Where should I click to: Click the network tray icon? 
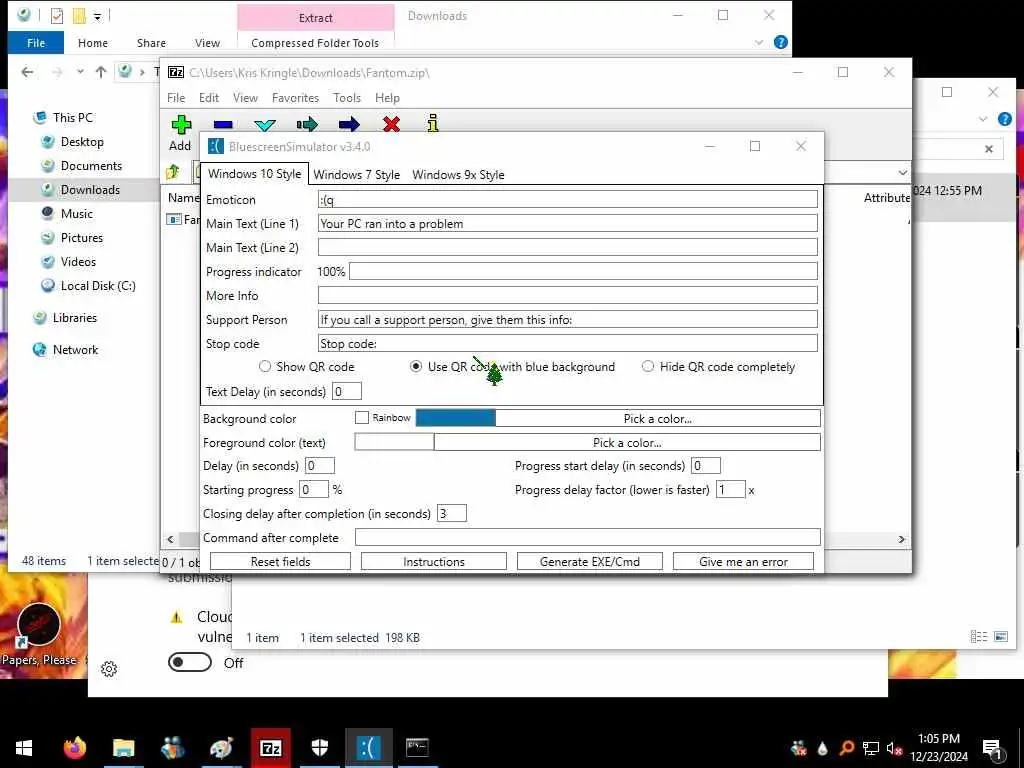[871, 748]
